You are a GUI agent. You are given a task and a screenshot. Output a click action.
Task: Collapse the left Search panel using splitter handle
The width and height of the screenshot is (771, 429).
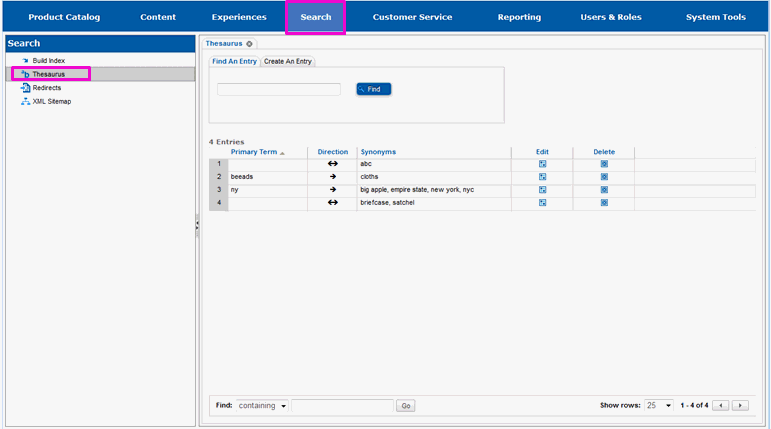[197, 226]
